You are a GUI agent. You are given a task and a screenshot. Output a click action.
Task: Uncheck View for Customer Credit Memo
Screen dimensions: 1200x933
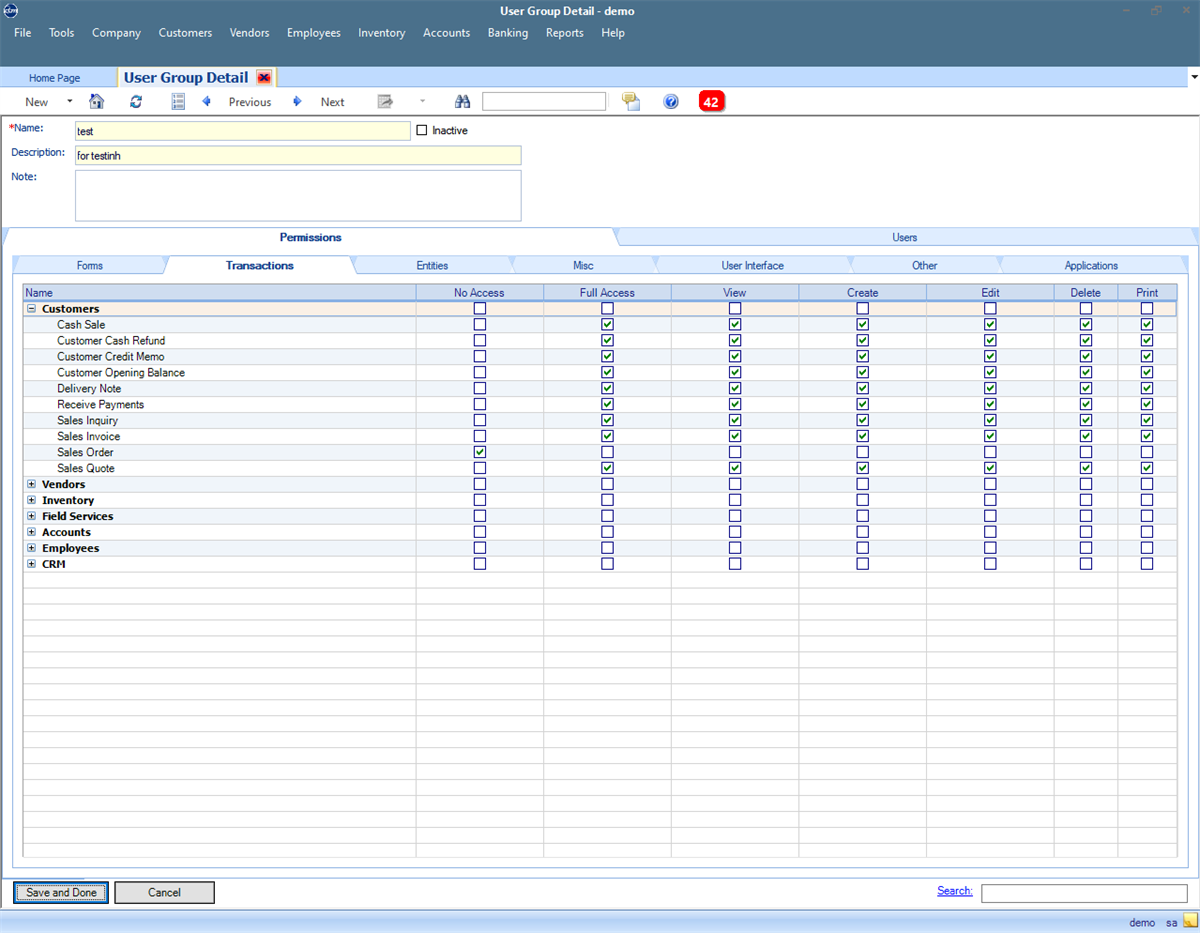click(735, 357)
